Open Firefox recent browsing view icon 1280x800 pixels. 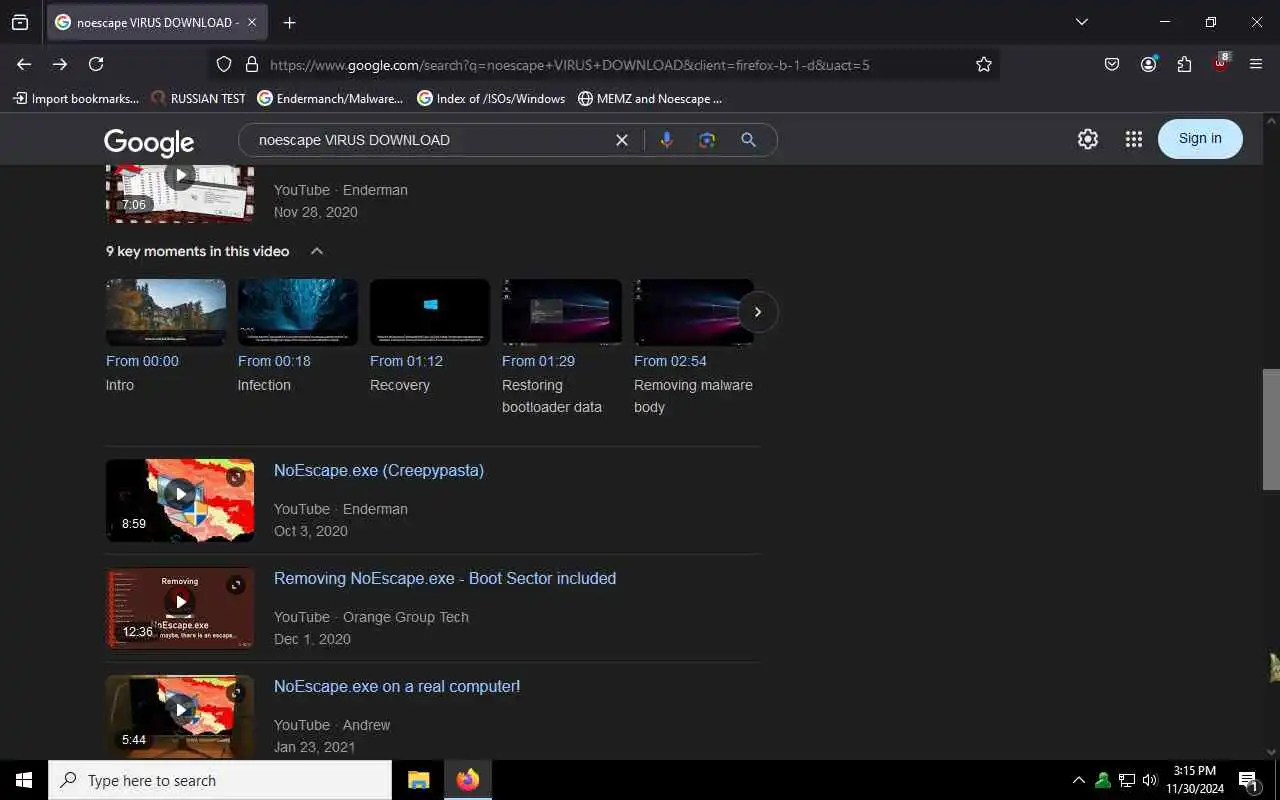tap(20, 22)
